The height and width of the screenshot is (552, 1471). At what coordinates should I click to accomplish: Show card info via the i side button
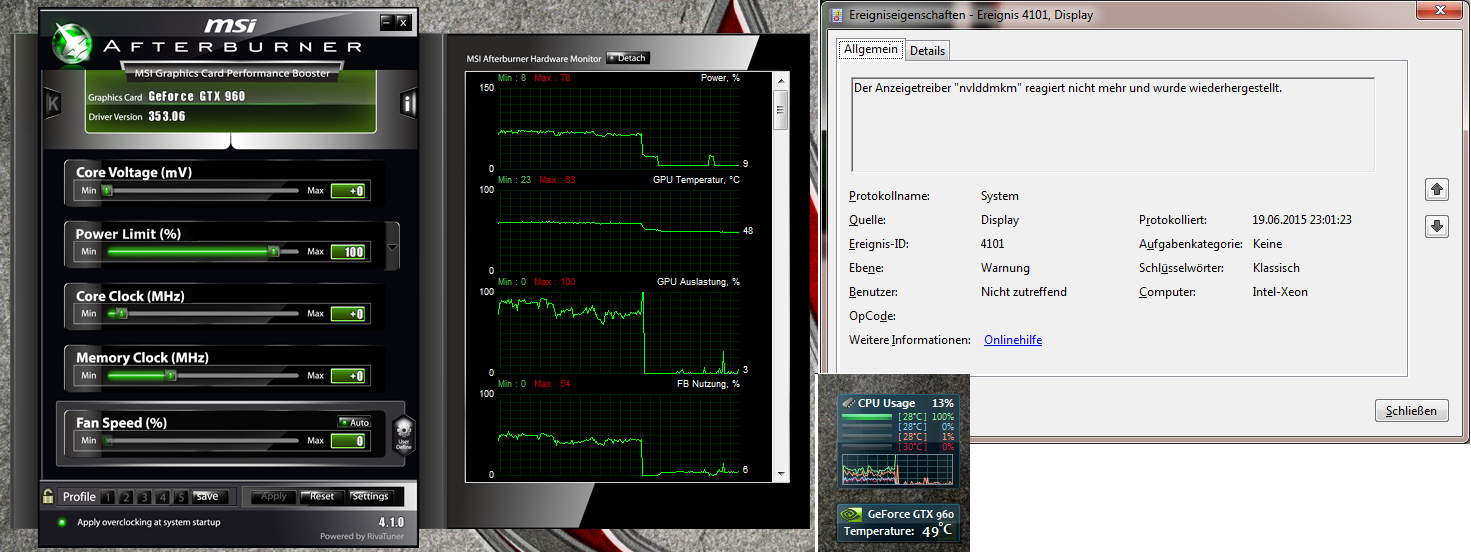[x=408, y=103]
